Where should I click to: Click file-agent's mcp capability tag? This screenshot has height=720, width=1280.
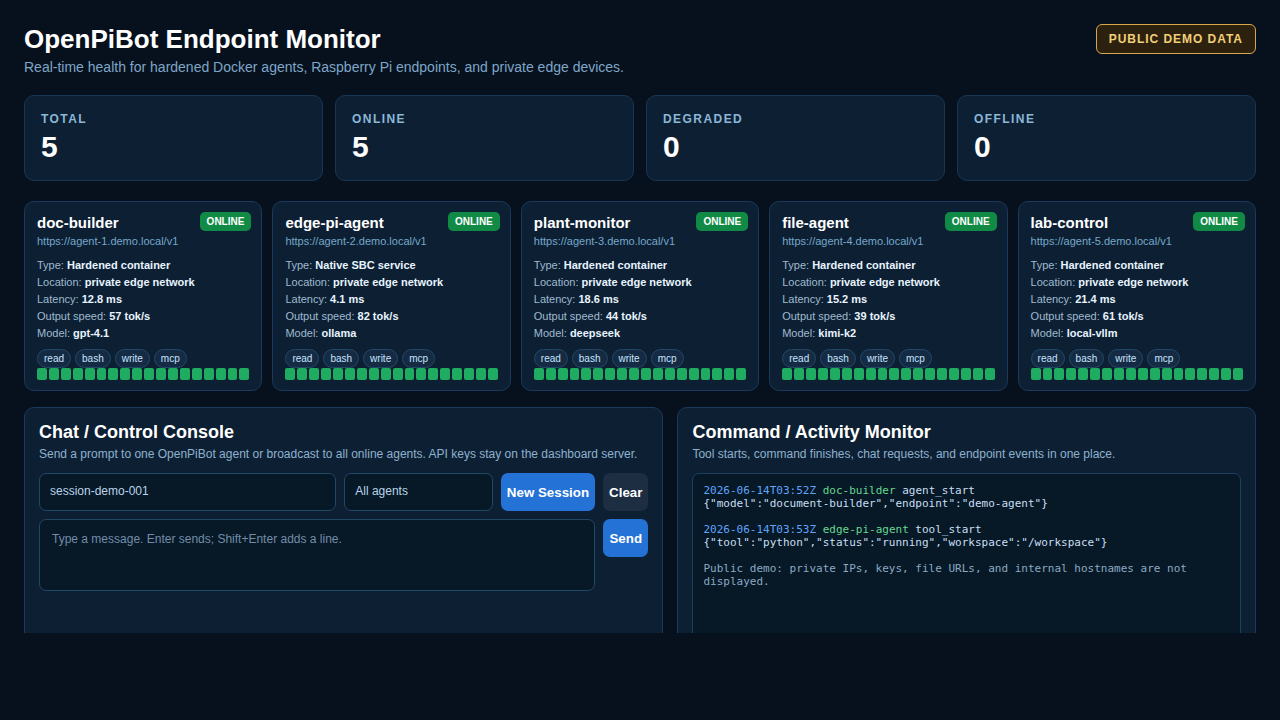[x=915, y=358]
